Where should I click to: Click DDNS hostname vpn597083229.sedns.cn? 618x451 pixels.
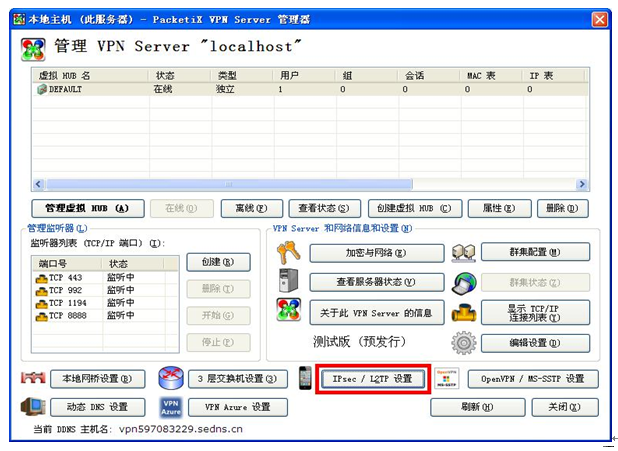click(181, 429)
